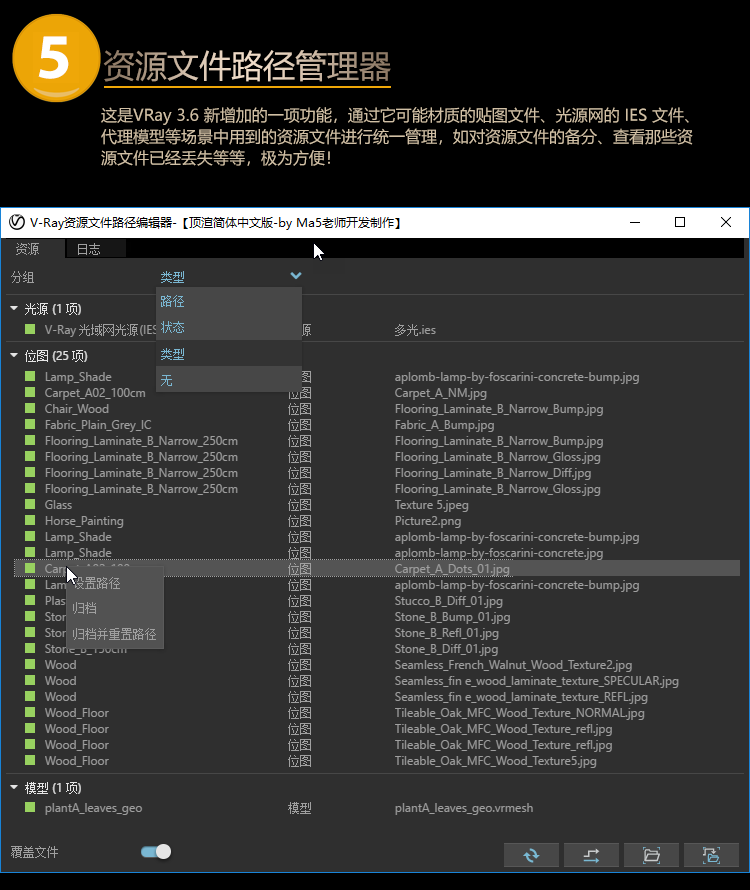Click file name Stone_B_Refl_01.jpg
This screenshot has height=890, width=750.
(x=447, y=632)
